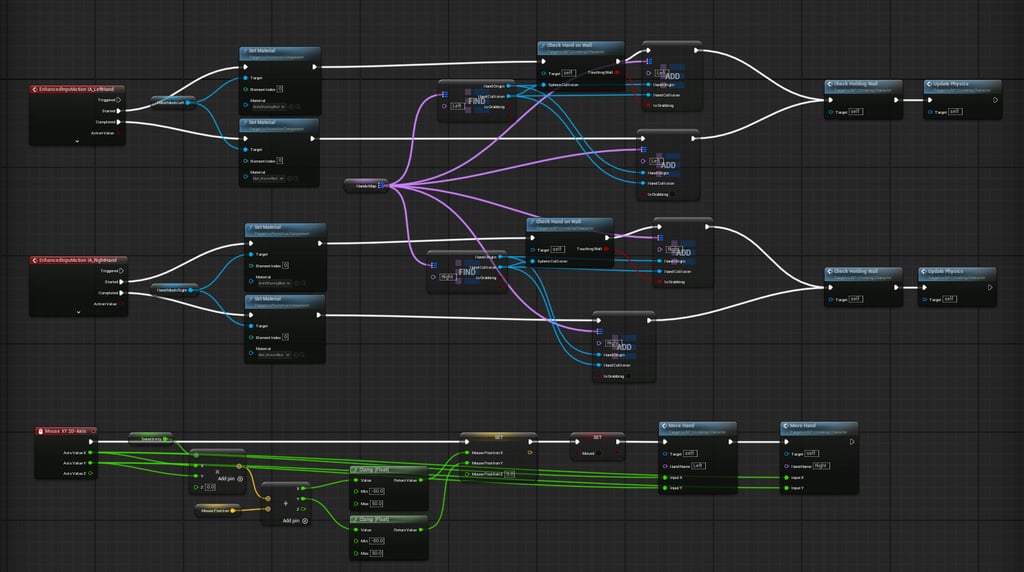Screen dimensions: 1024x572
Task: Select the Sensitivity variable node
Action: [151, 439]
